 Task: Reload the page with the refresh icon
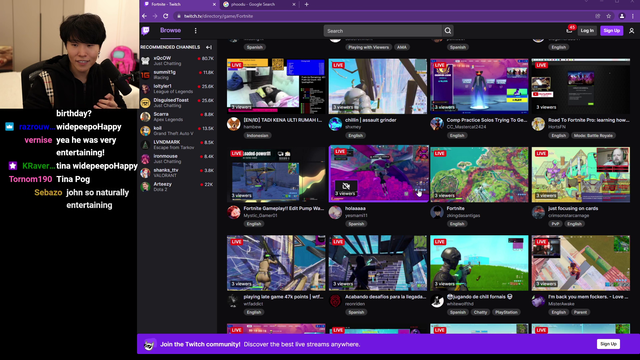[166, 16]
